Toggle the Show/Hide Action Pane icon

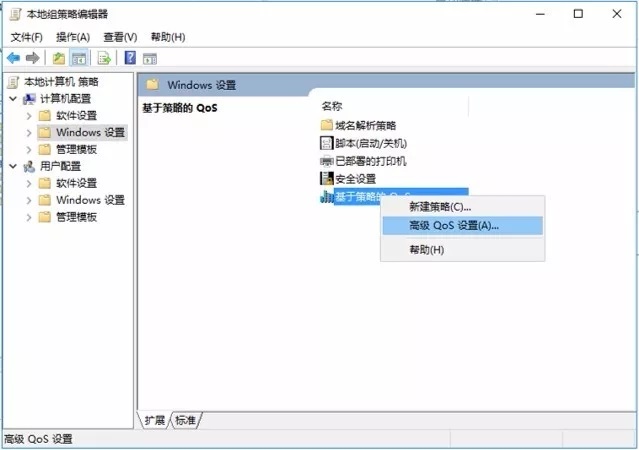pyautogui.click(x=151, y=58)
